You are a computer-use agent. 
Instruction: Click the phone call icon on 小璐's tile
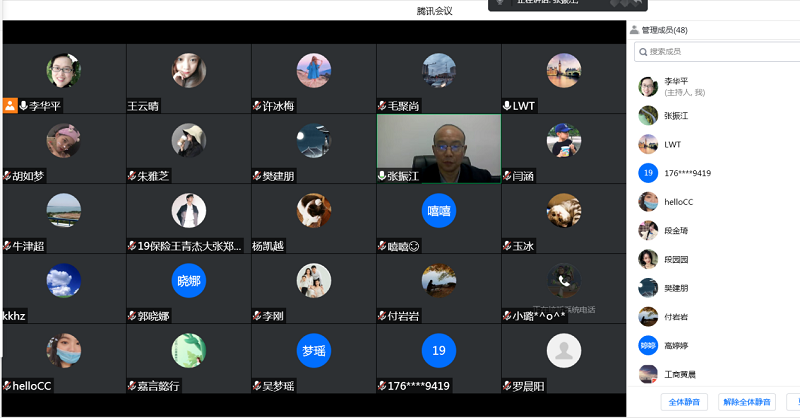click(564, 281)
